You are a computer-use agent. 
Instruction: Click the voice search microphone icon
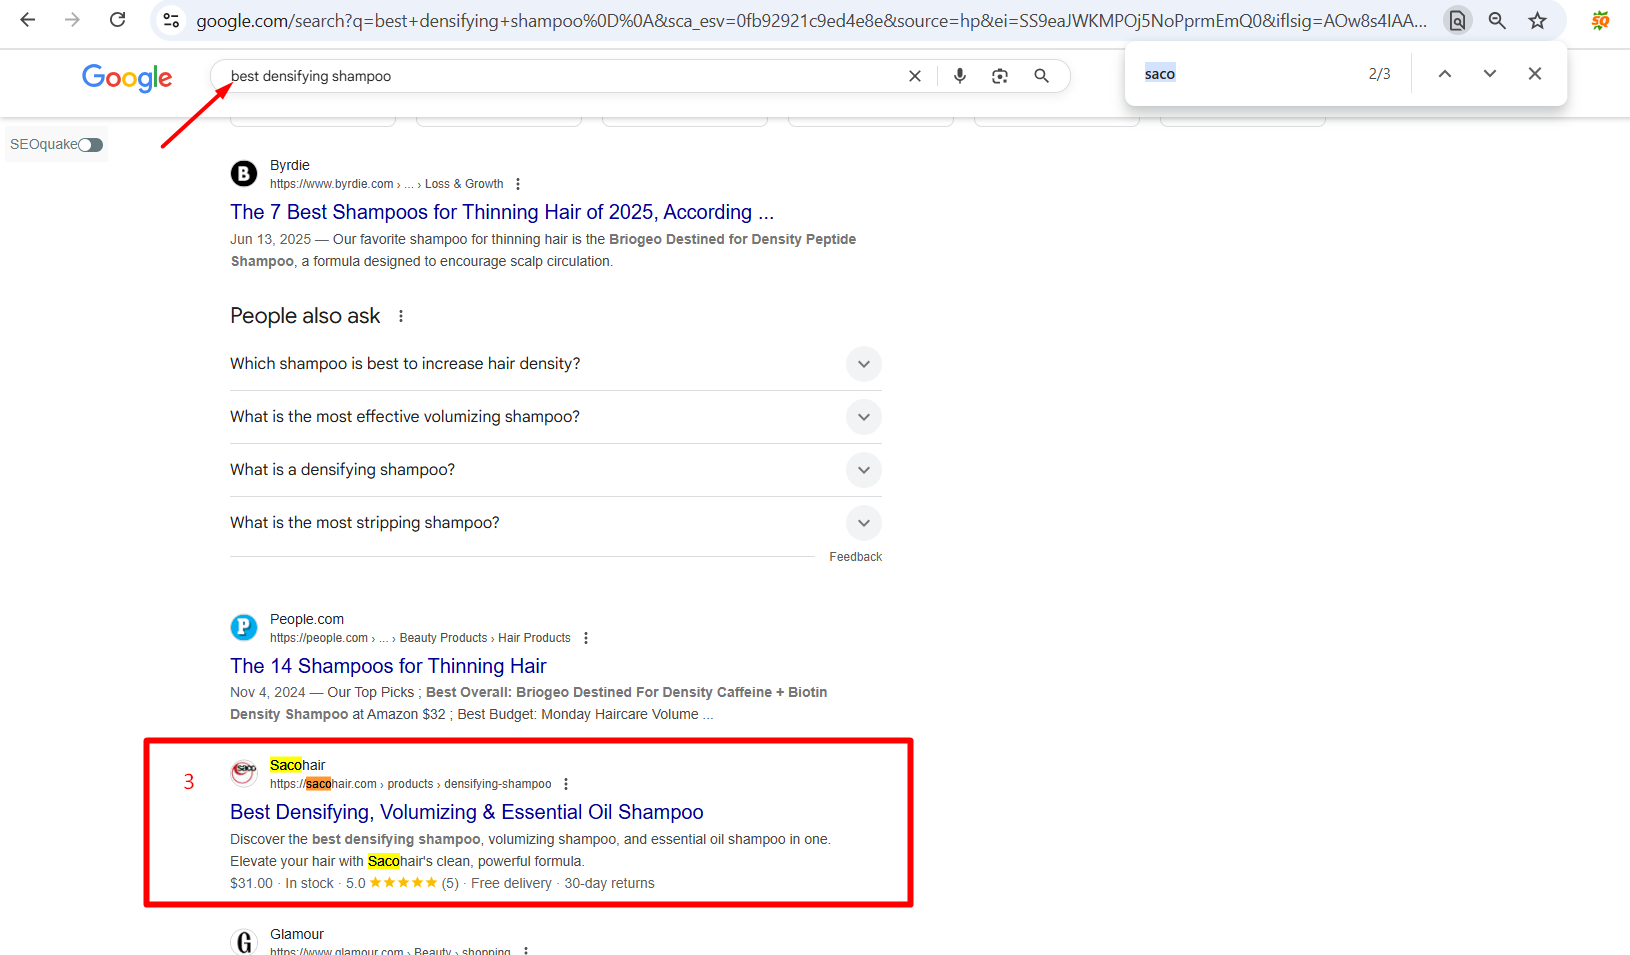959,76
